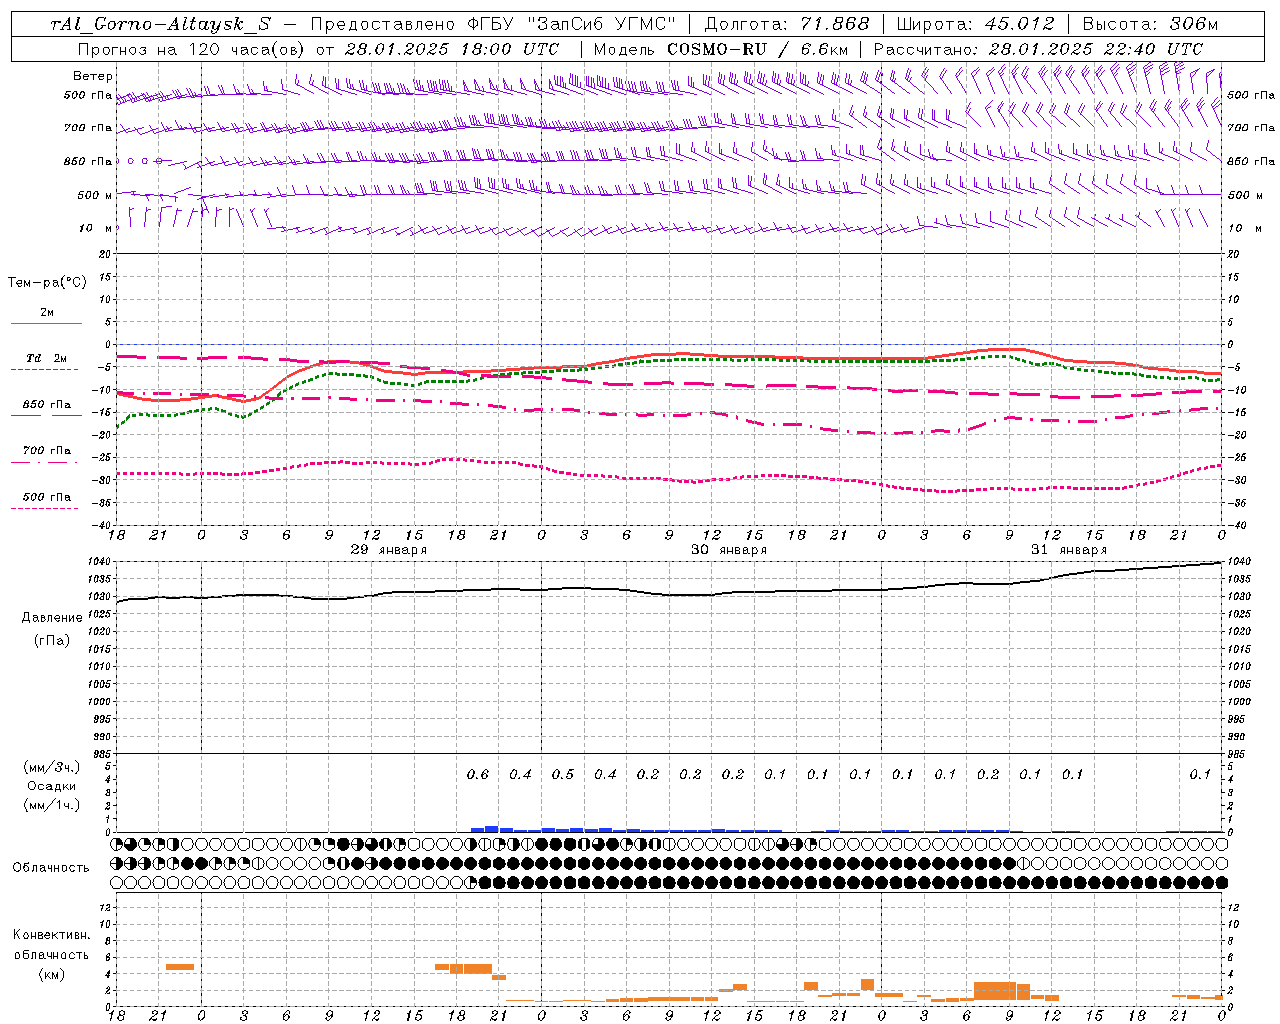1280x1024 pixels.
Task: Click the (мм/1ч.) precipitation unit label
Action: point(52,805)
